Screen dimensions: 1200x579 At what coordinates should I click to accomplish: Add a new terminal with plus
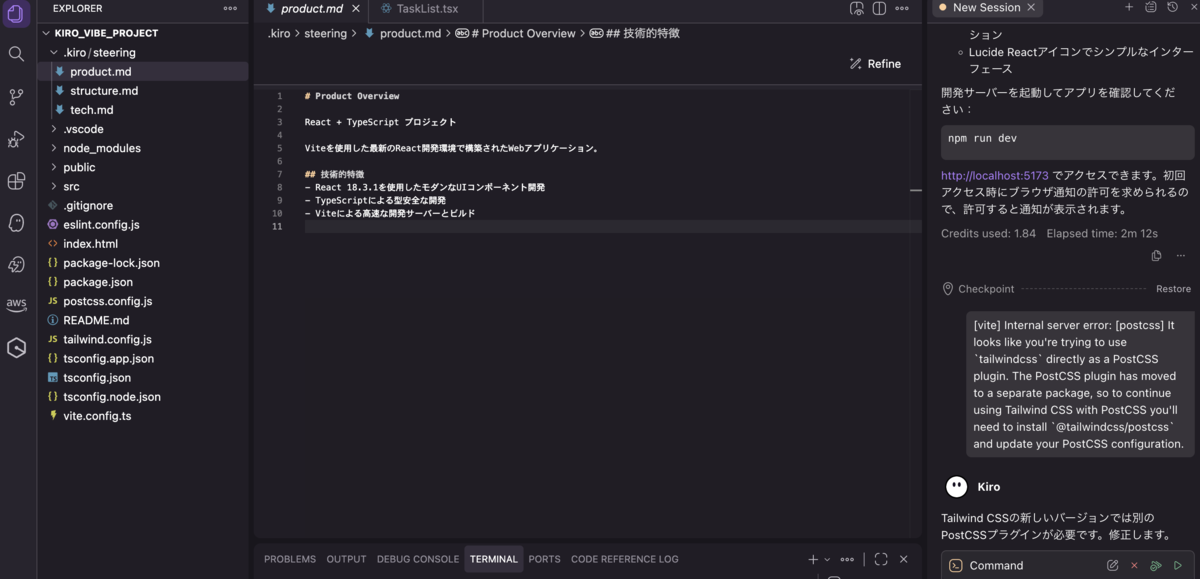[813, 559]
